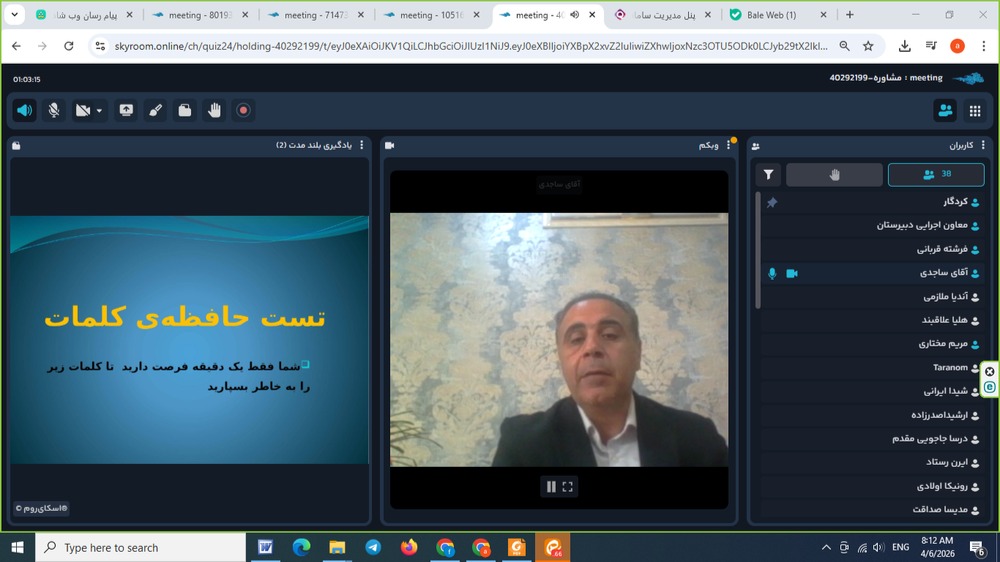Select user شیدا ایرانی

[x=873, y=391]
